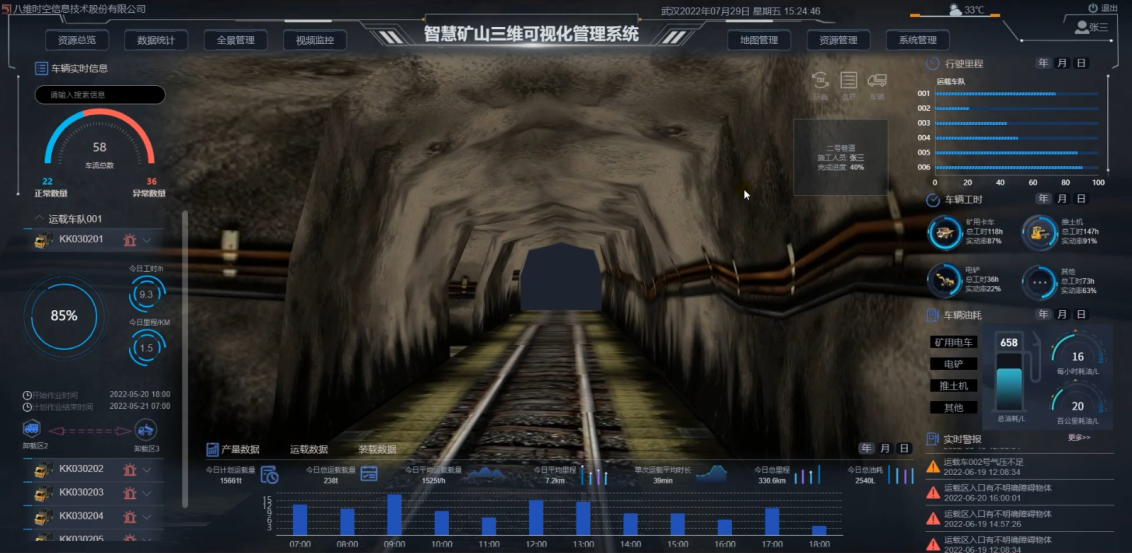Expand the KK030202 vehicle row
The width and height of the screenshot is (1132, 553).
tap(147, 469)
